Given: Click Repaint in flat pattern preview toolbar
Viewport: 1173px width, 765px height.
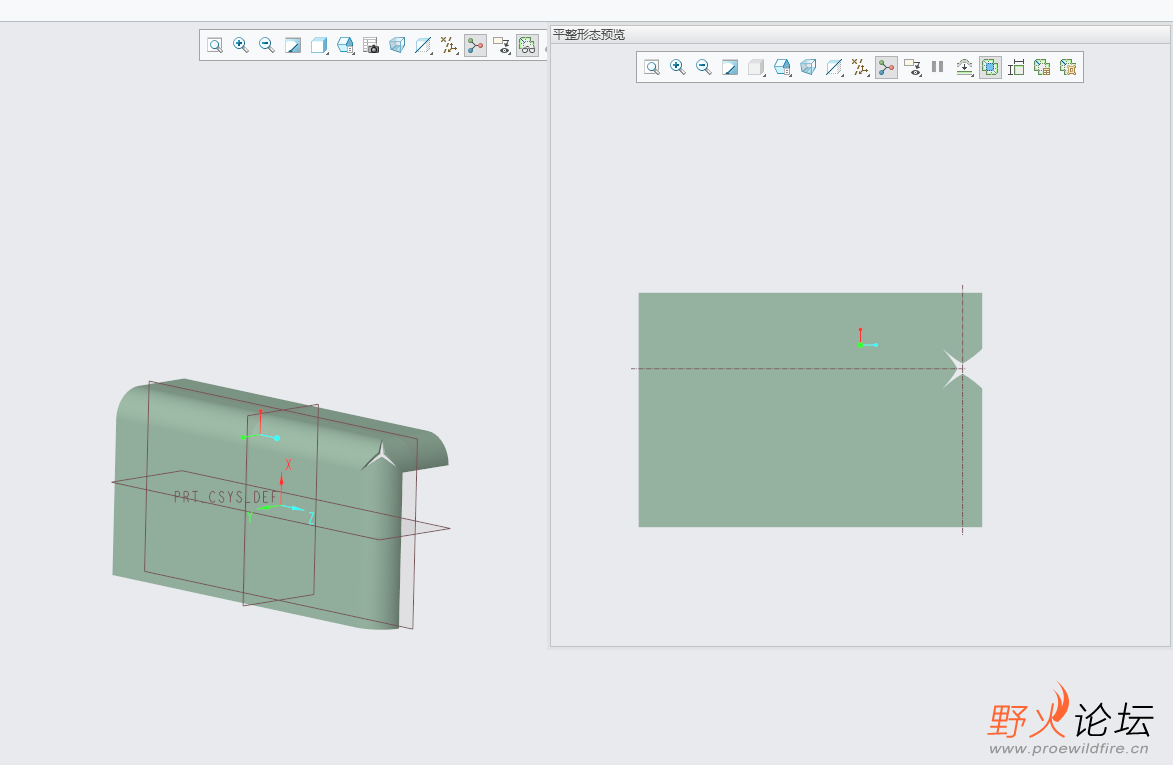Looking at the screenshot, I should (729, 67).
